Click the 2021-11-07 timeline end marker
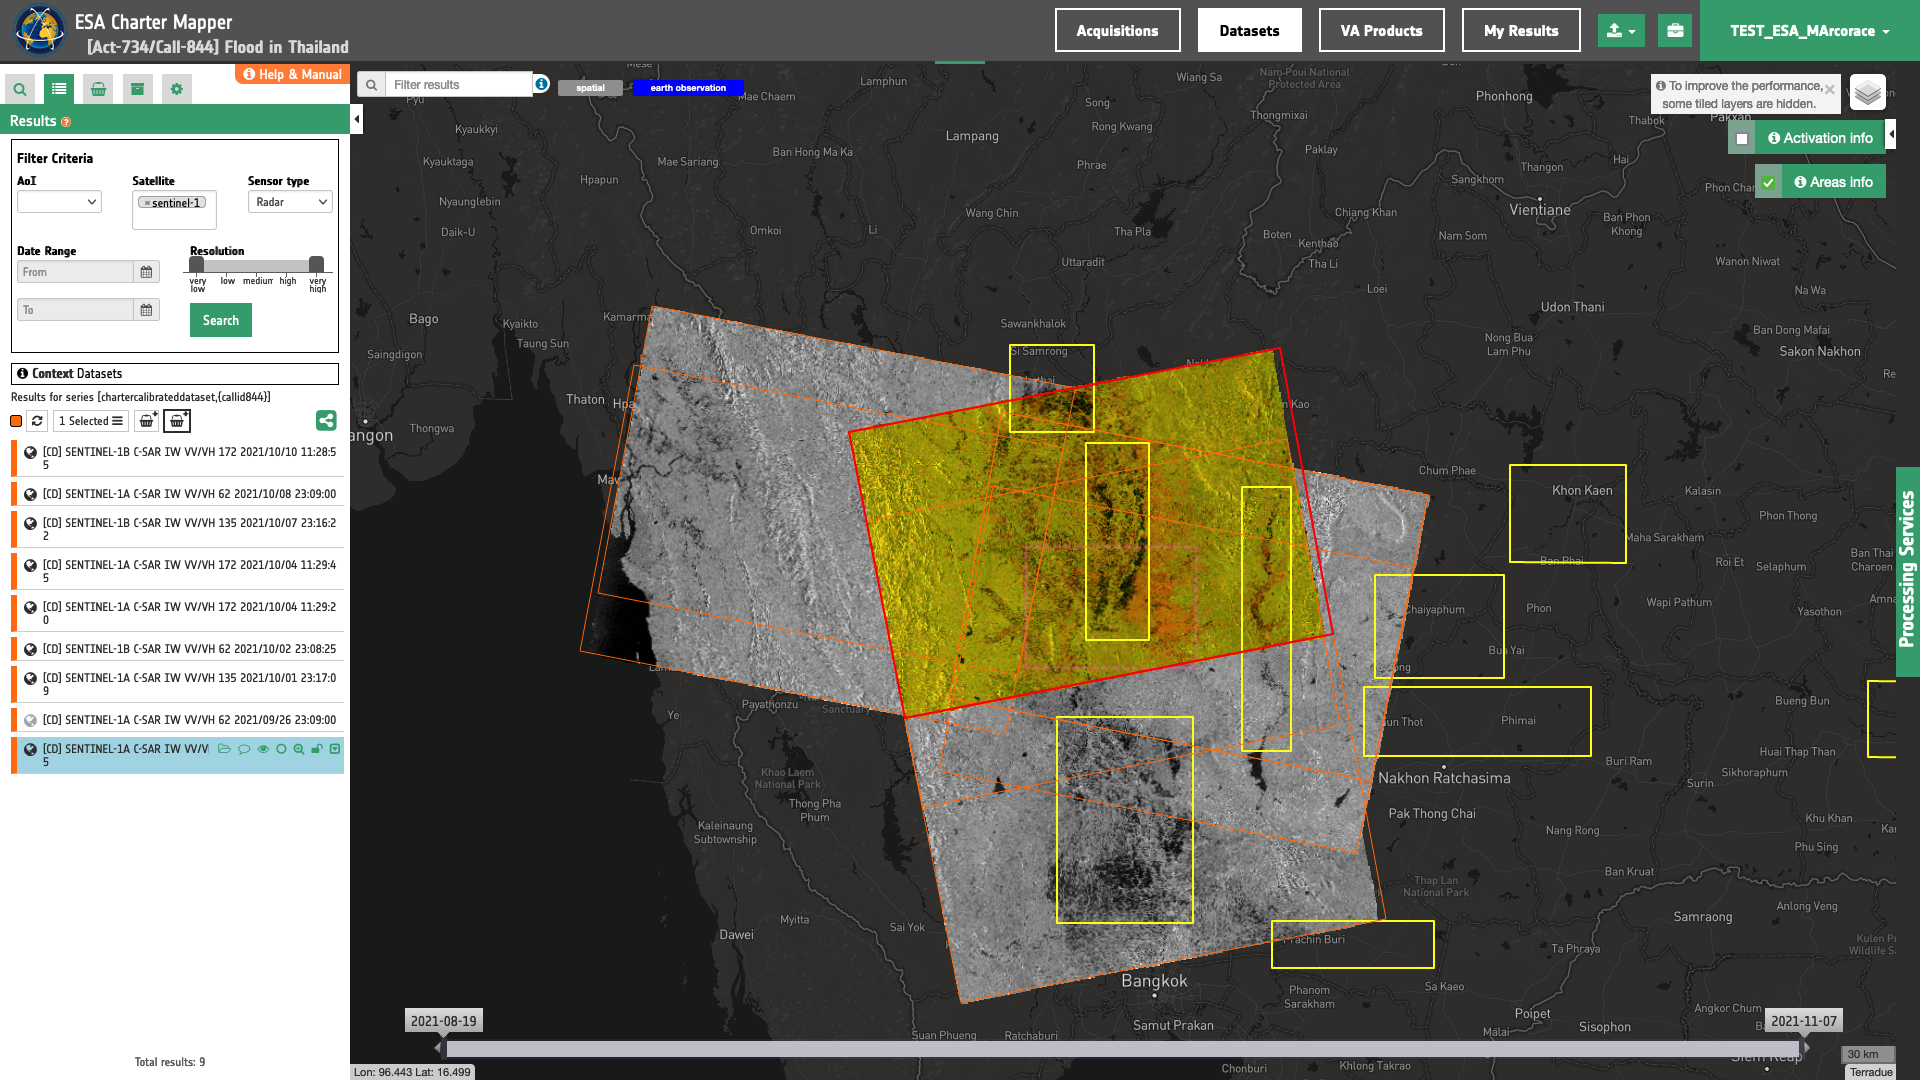Viewport: 1920px width, 1080px height. coord(1803,1021)
